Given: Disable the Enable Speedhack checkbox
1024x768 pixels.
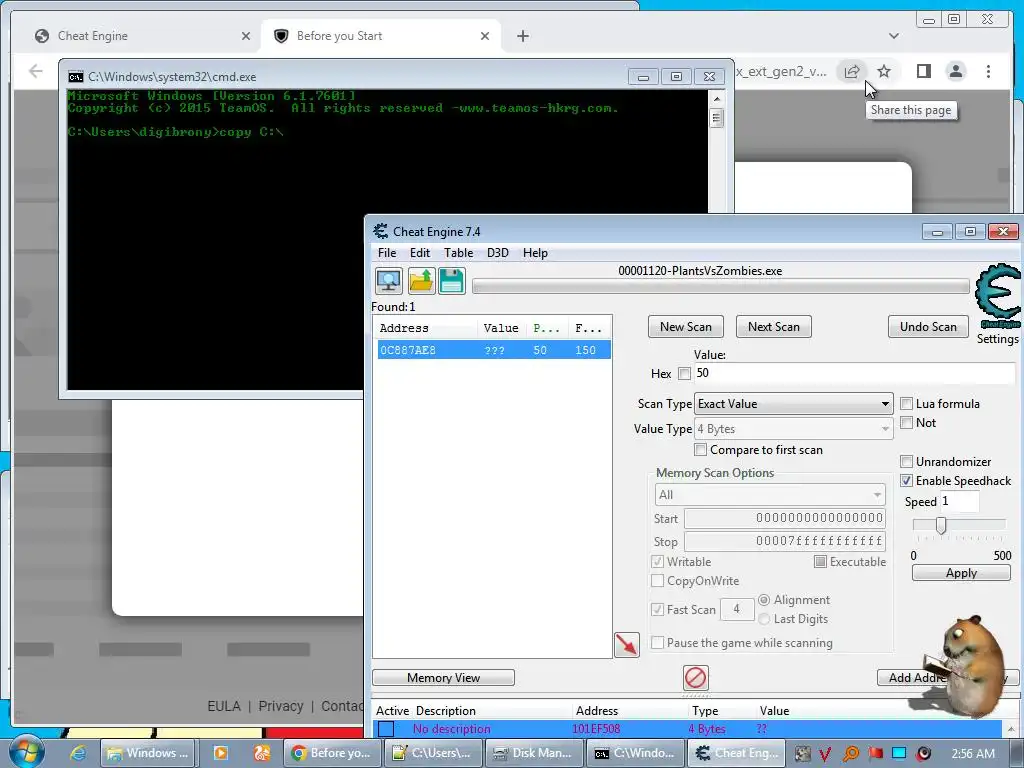Looking at the screenshot, I should click(x=906, y=481).
